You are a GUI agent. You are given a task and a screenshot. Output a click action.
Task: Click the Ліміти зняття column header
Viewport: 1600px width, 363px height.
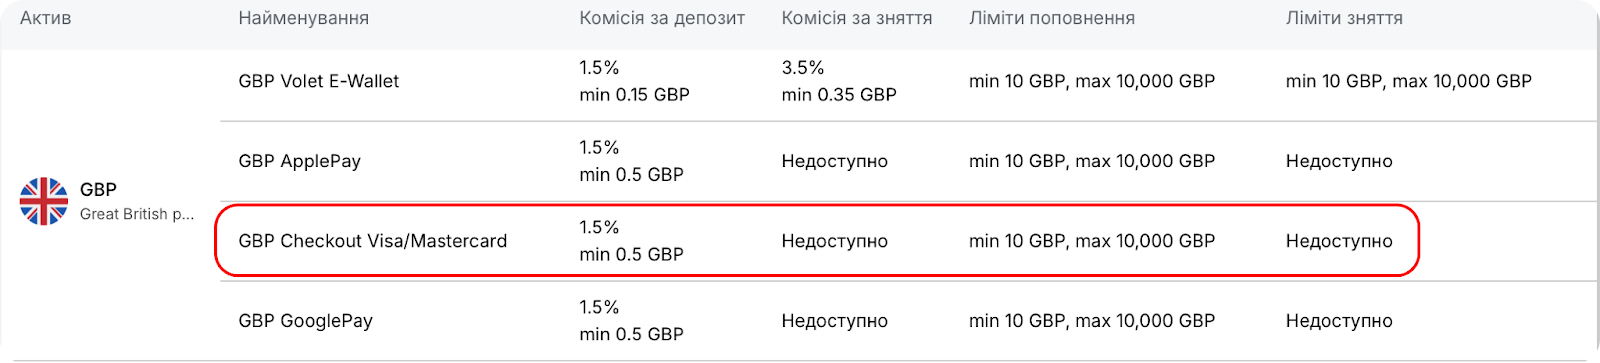click(1344, 18)
